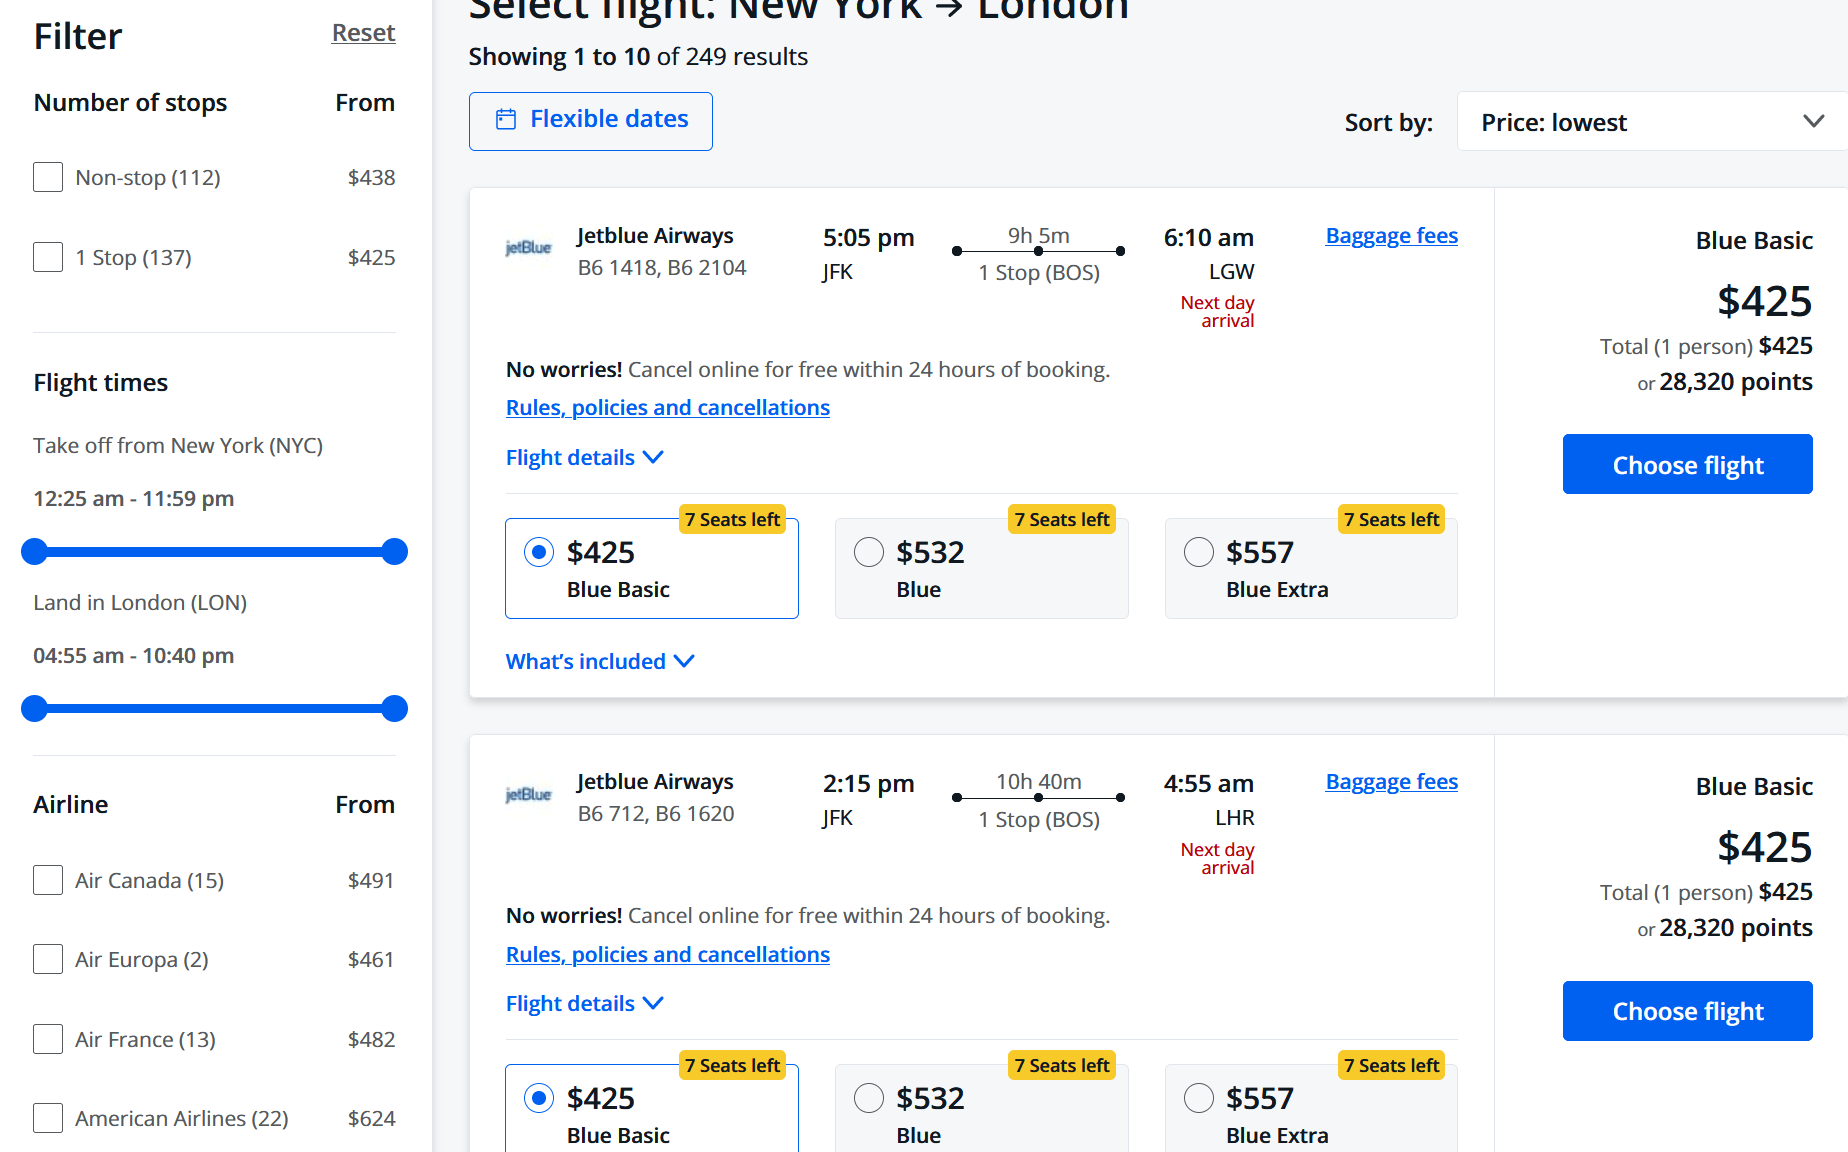The height and width of the screenshot is (1152, 1848).
Task: Click the left handle of the takeoff time slider
Action: tap(35, 551)
